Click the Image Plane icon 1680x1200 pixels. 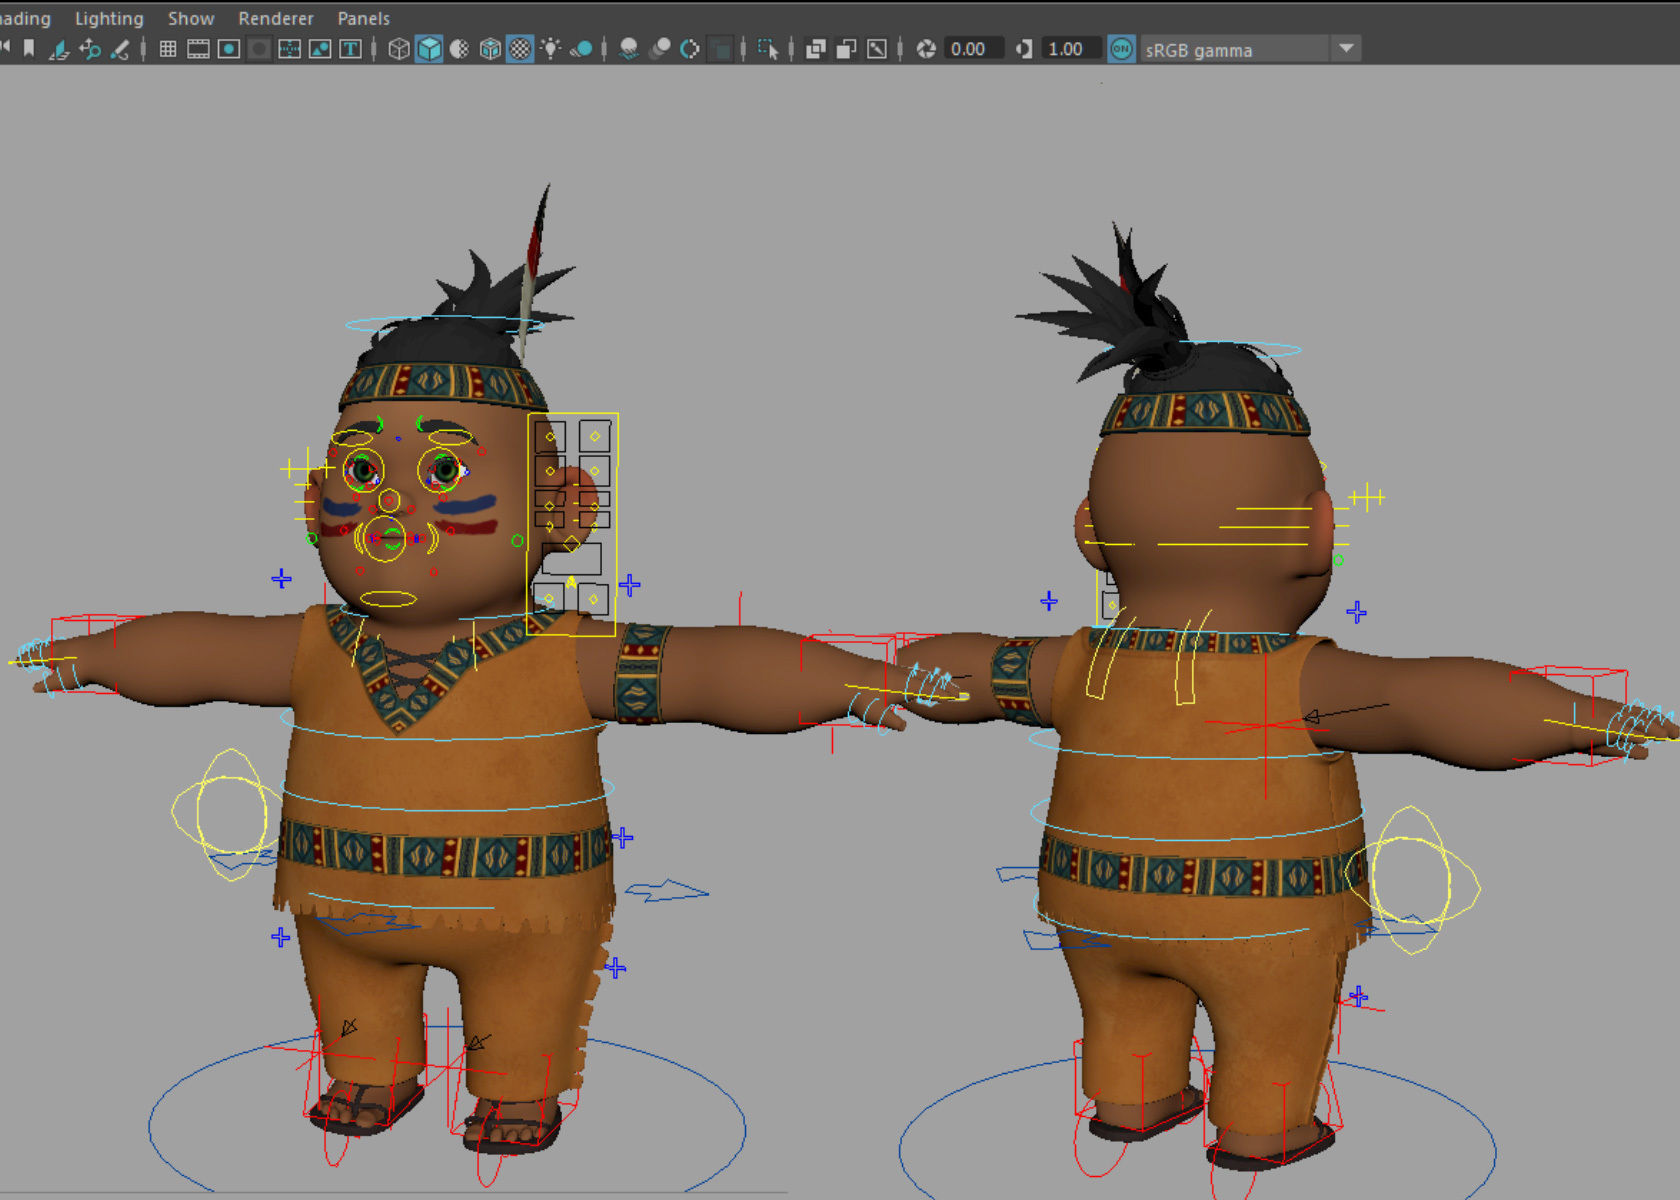click(x=59, y=49)
